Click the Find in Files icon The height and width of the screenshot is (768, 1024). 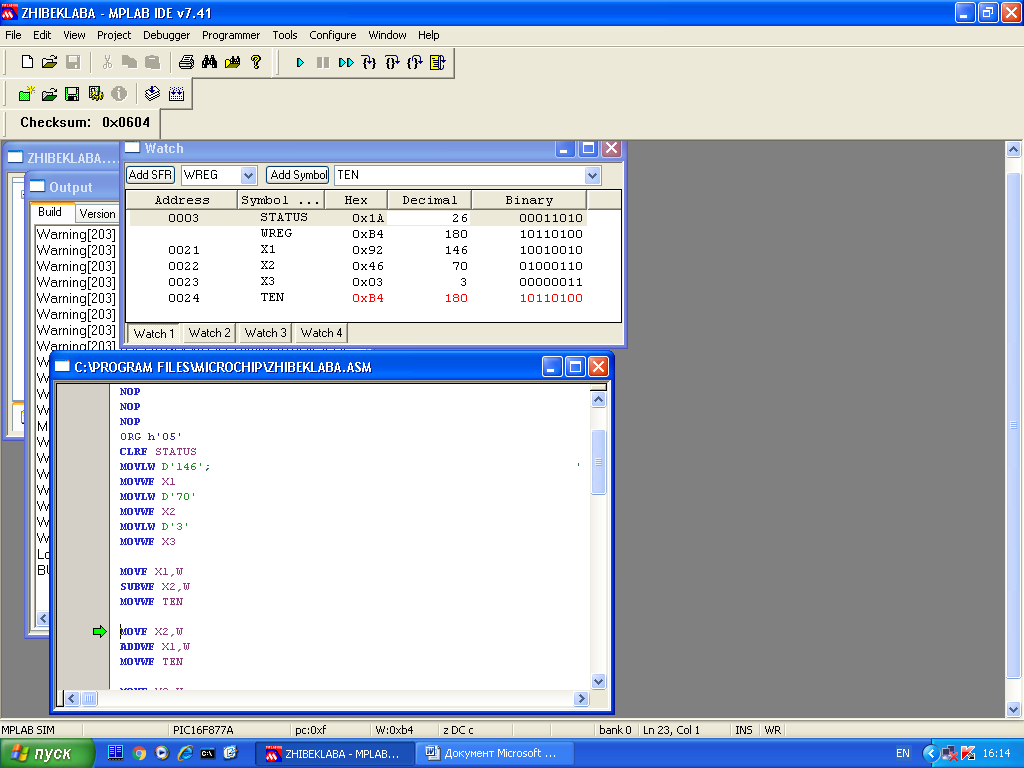(232, 62)
